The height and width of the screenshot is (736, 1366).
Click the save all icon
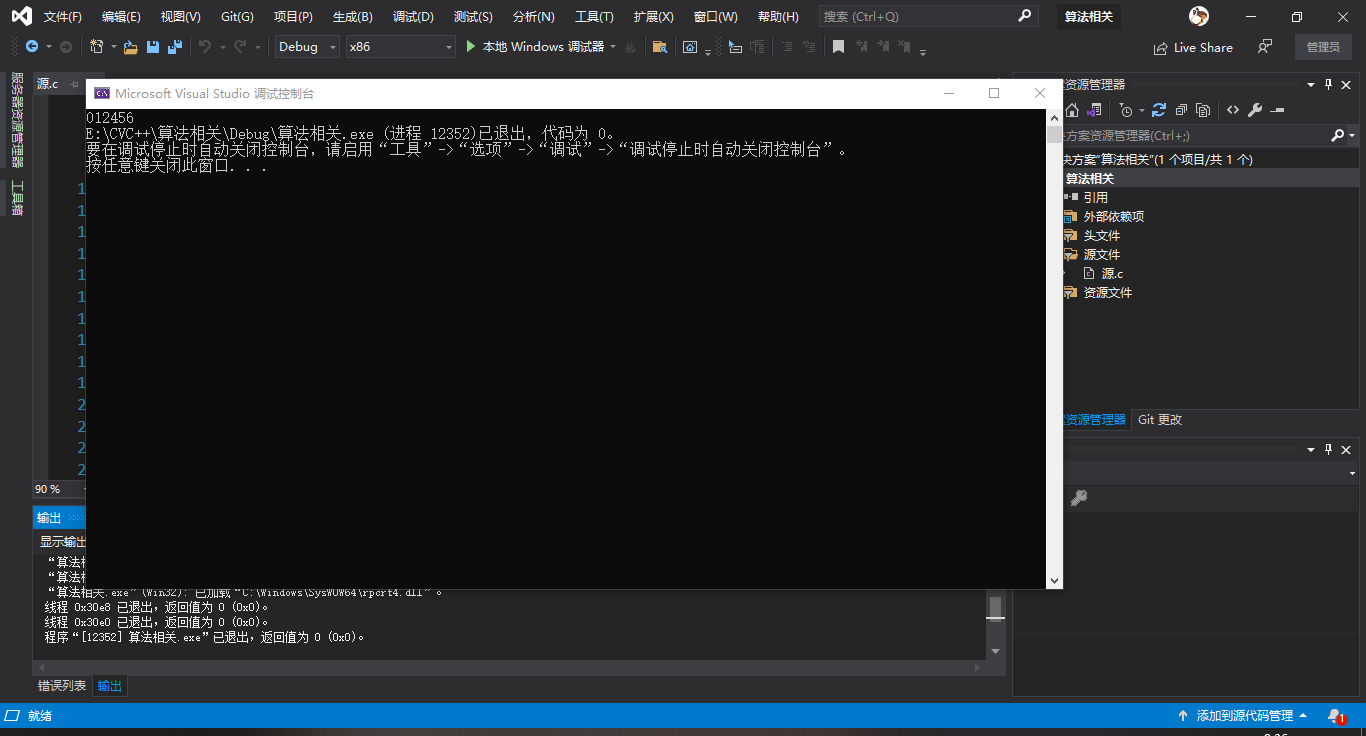click(x=175, y=47)
